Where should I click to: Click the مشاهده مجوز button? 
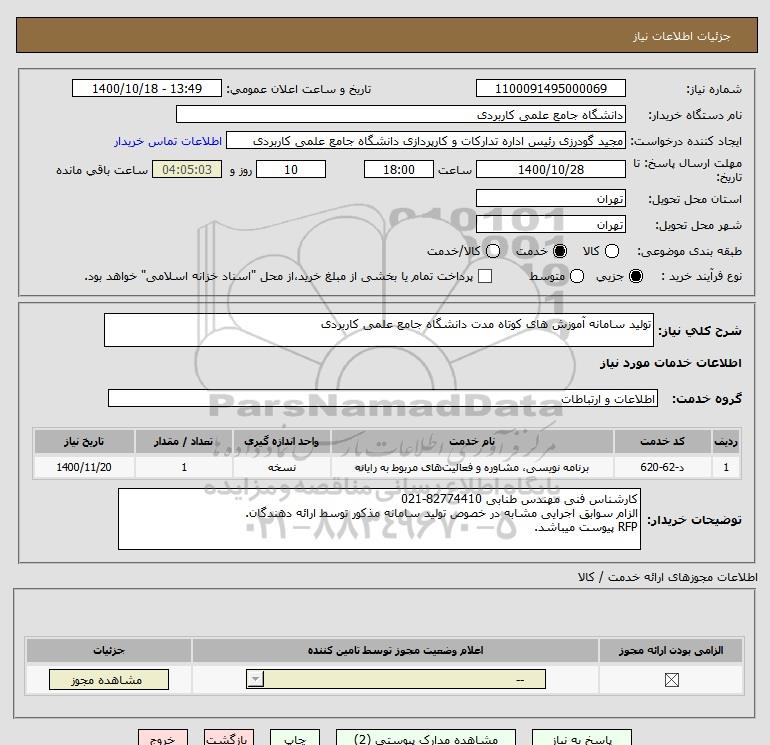[109, 680]
